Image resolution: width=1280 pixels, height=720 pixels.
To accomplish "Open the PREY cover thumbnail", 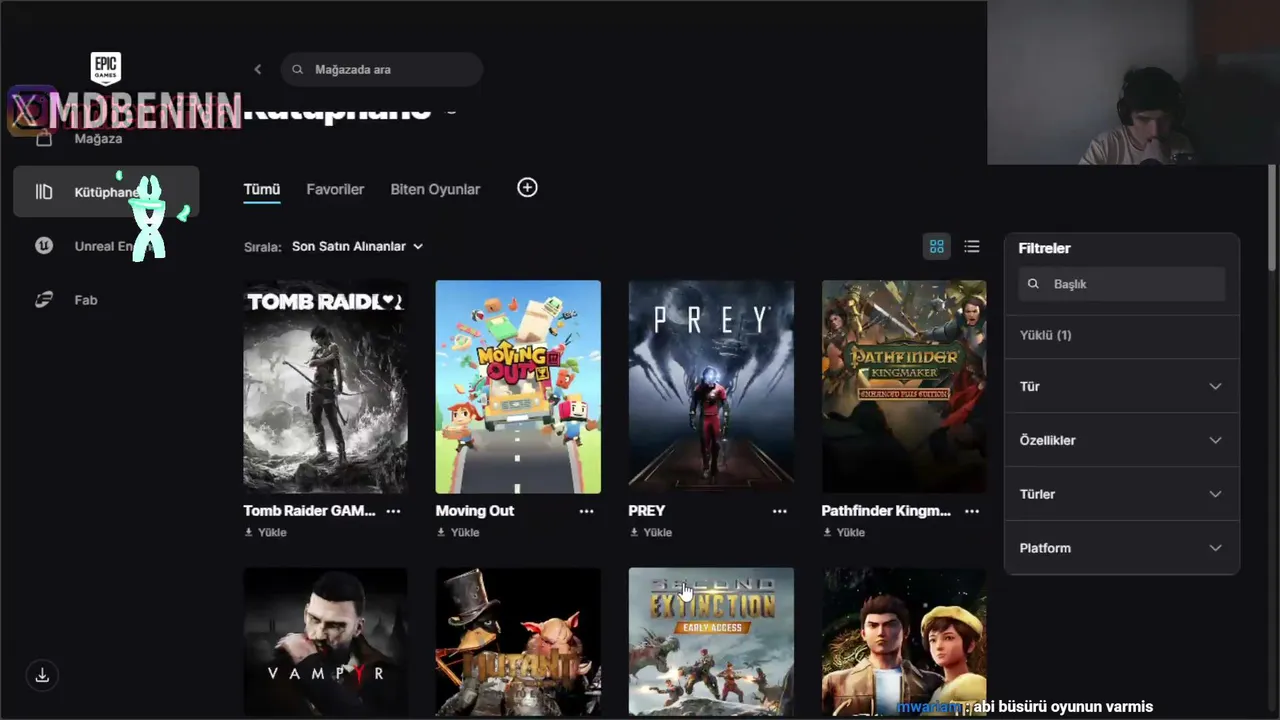I will 711,387.
